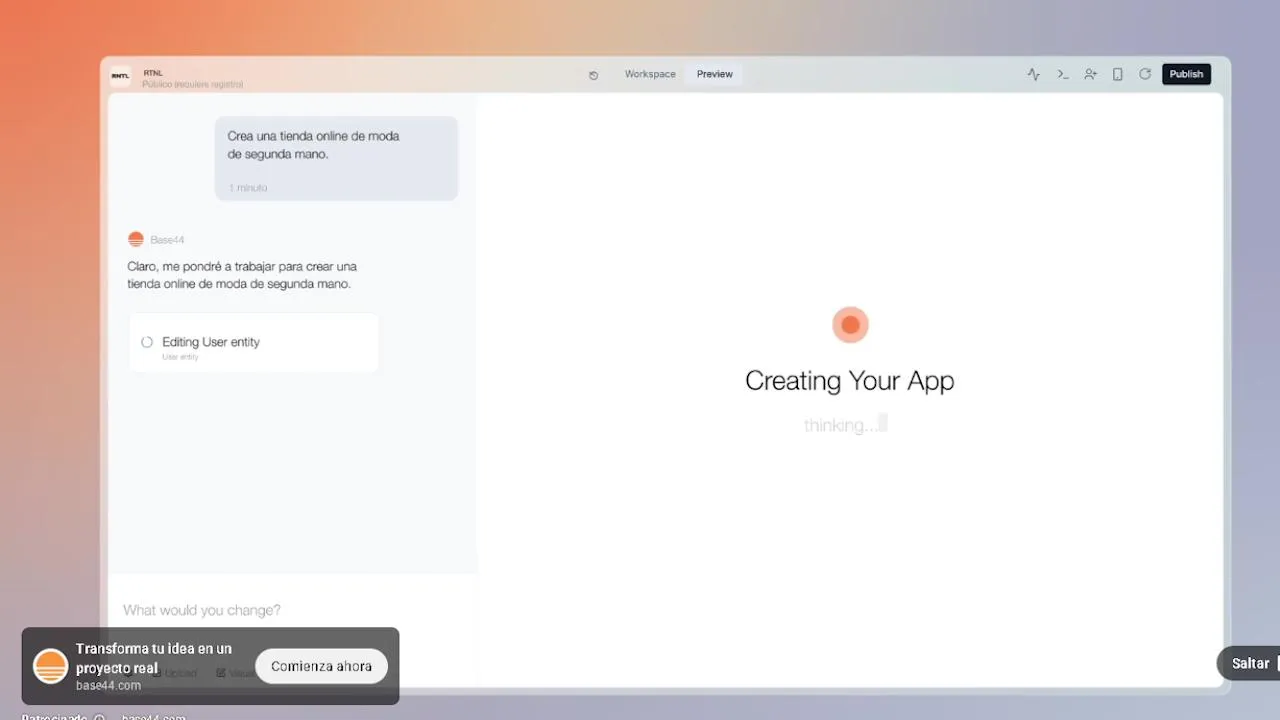Open the activity pulse icon
This screenshot has width=1280, height=720.
[x=1034, y=74]
